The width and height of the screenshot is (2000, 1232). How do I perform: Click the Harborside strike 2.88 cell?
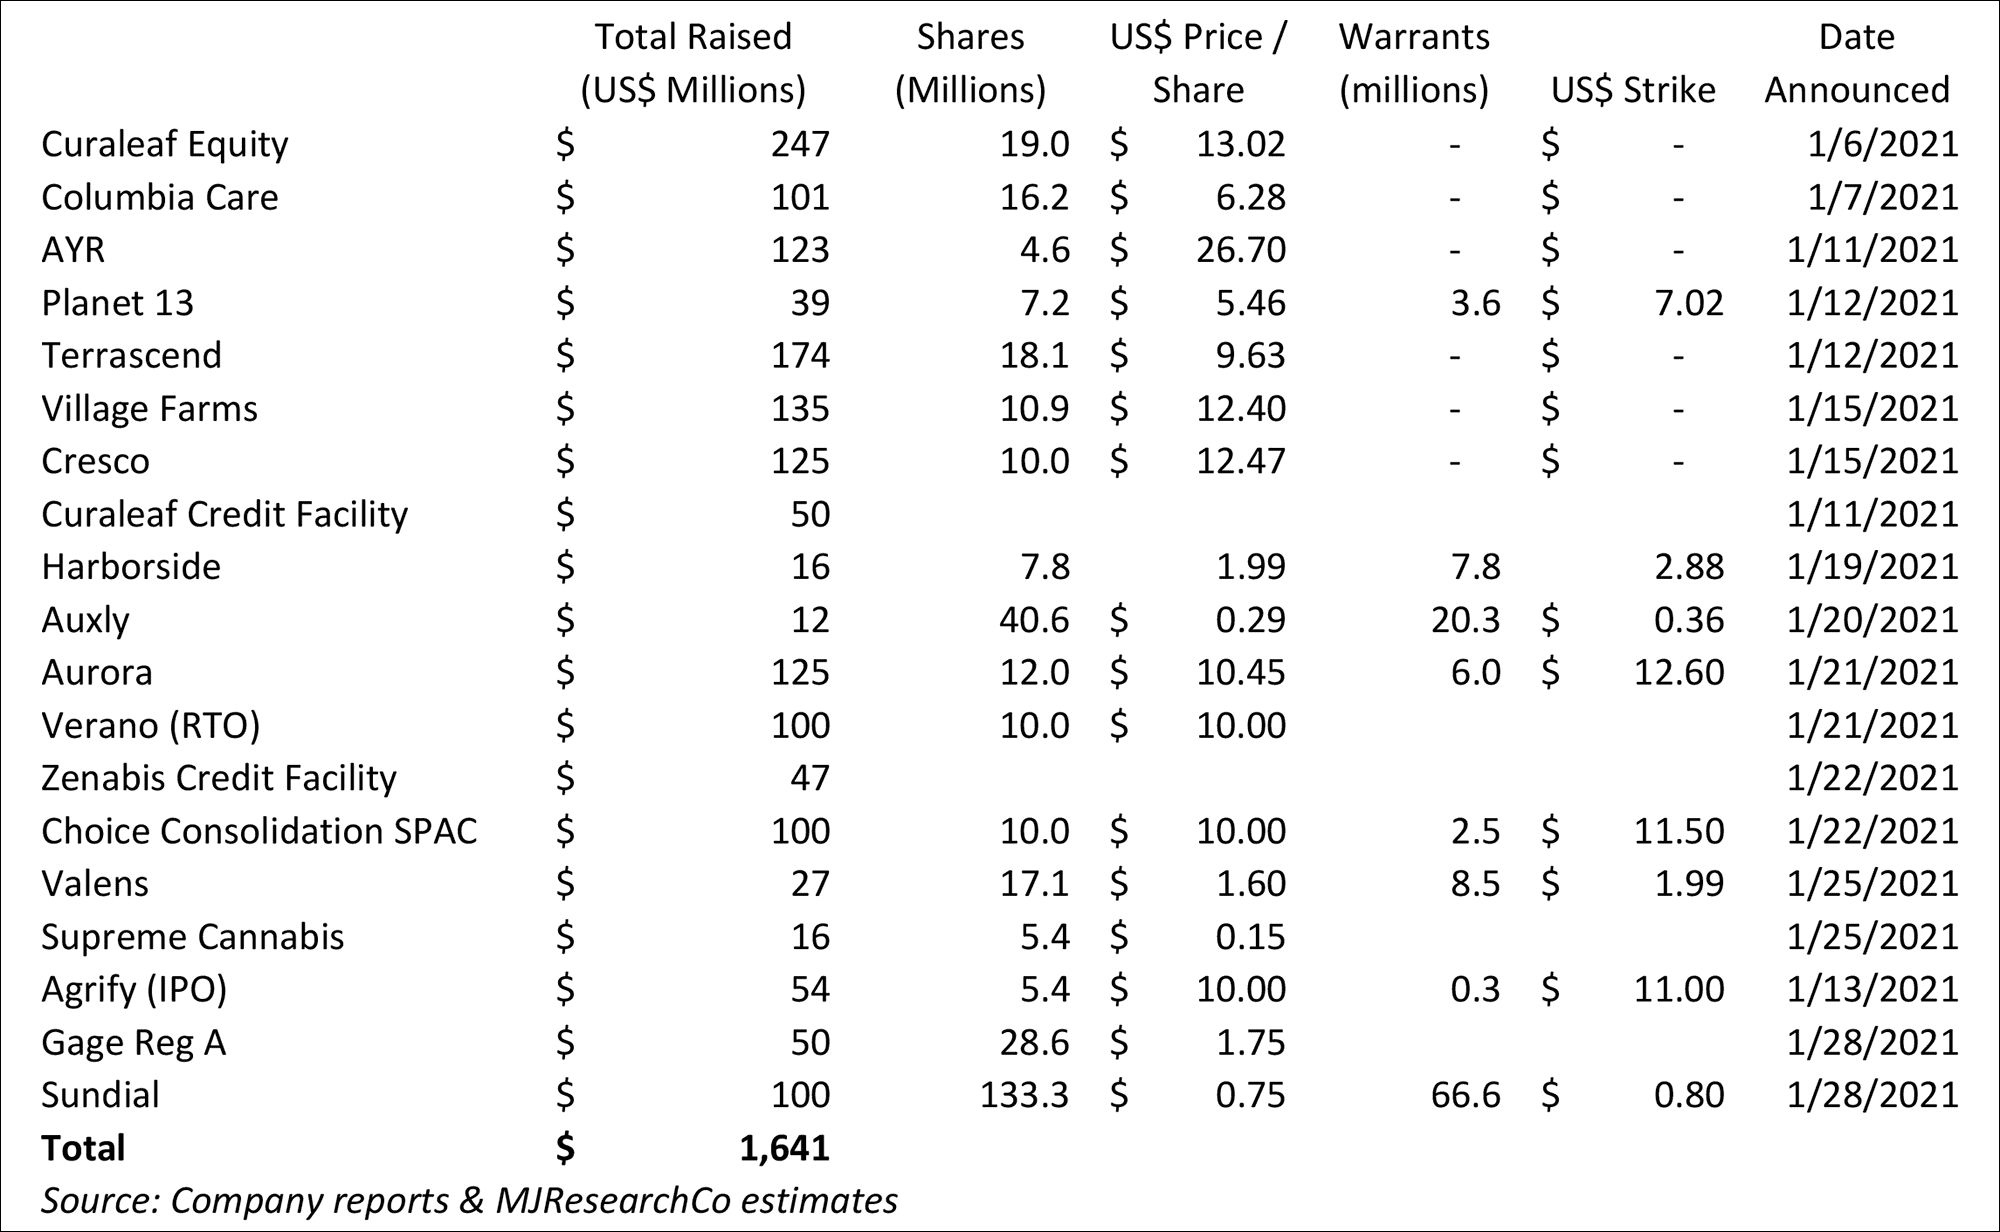coord(1689,567)
